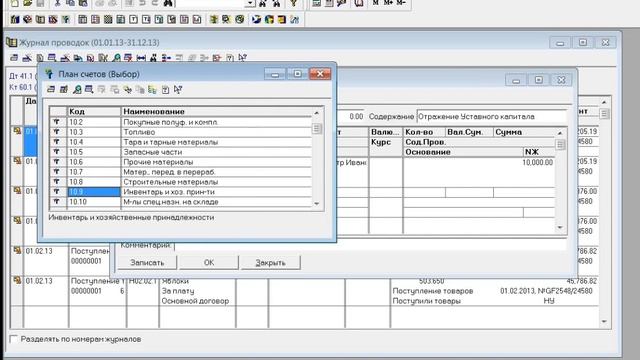Toggle Разделять по номерам журналов checkbox
This screenshot has width=640, height=360.
click(14, 339)
